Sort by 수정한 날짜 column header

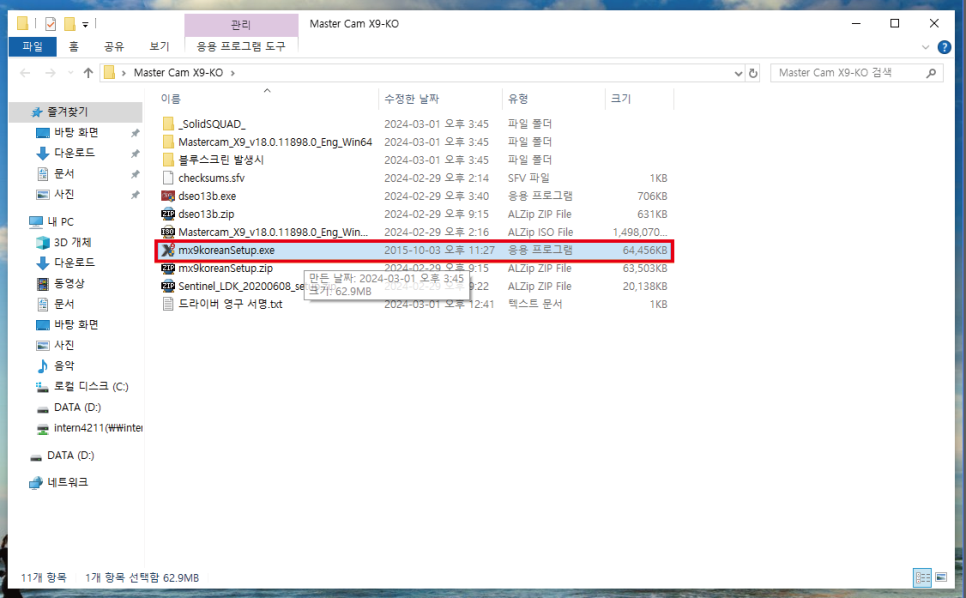click(x=412, y=99)
